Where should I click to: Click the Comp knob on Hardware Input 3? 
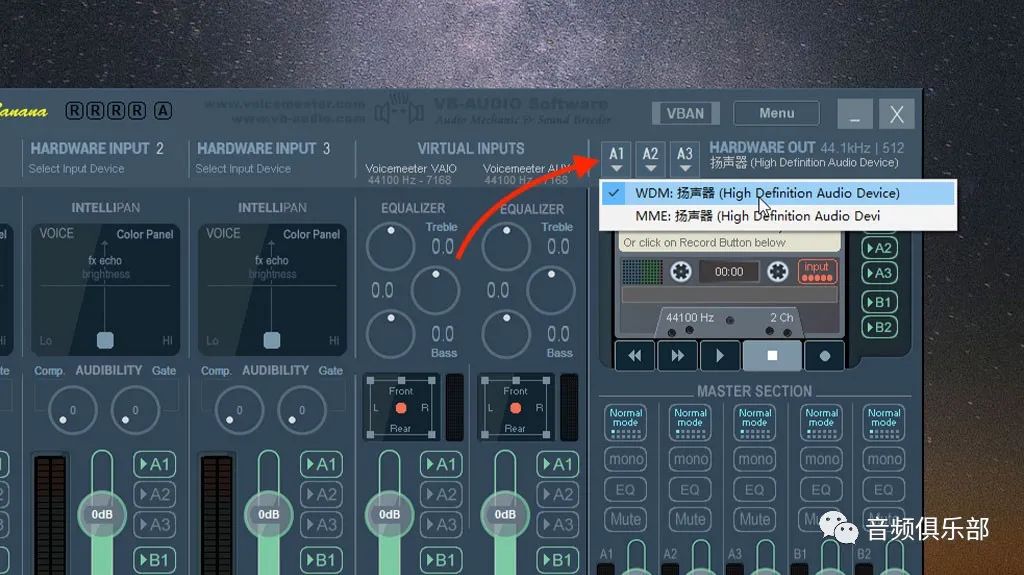coord(239,410)
